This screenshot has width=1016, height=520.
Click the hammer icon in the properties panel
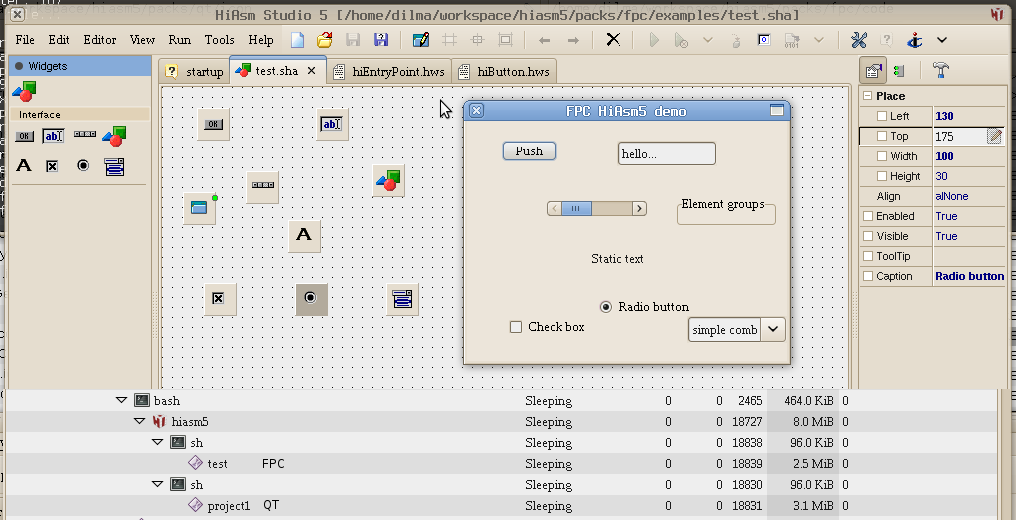[940, 70]
